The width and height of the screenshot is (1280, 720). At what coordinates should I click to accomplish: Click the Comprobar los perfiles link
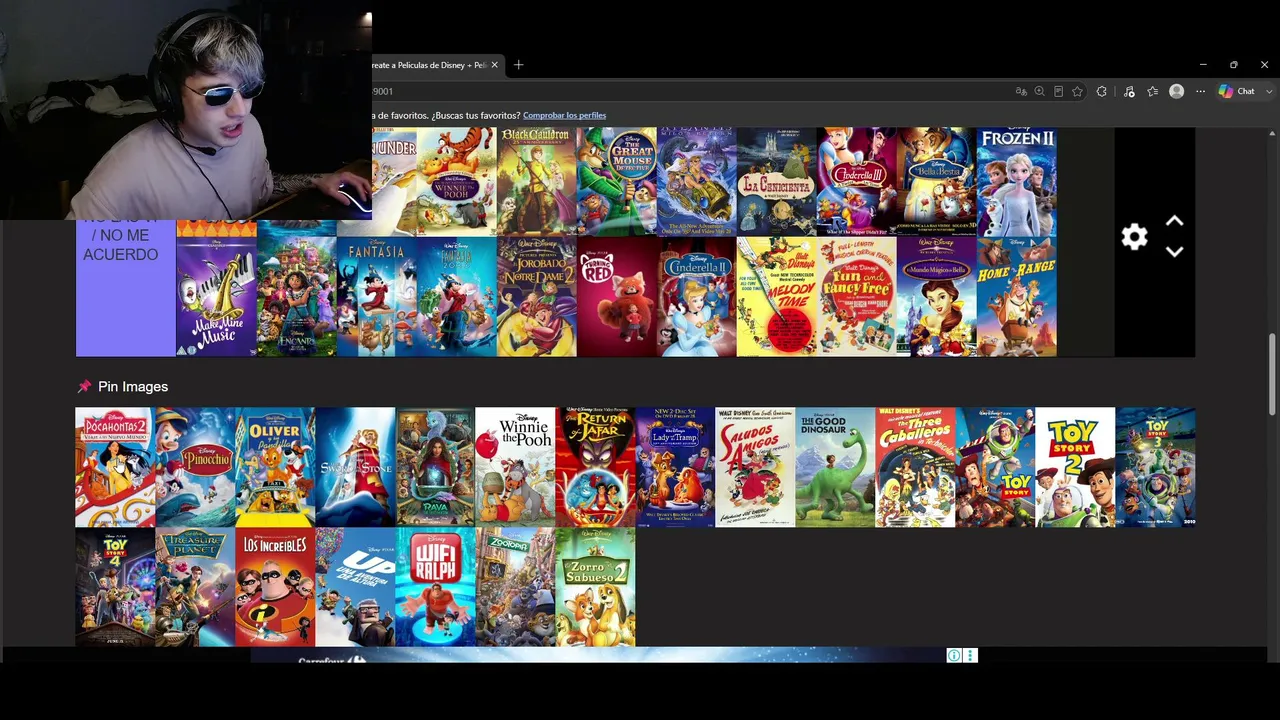pyautogui.click(x=564, y=115)
